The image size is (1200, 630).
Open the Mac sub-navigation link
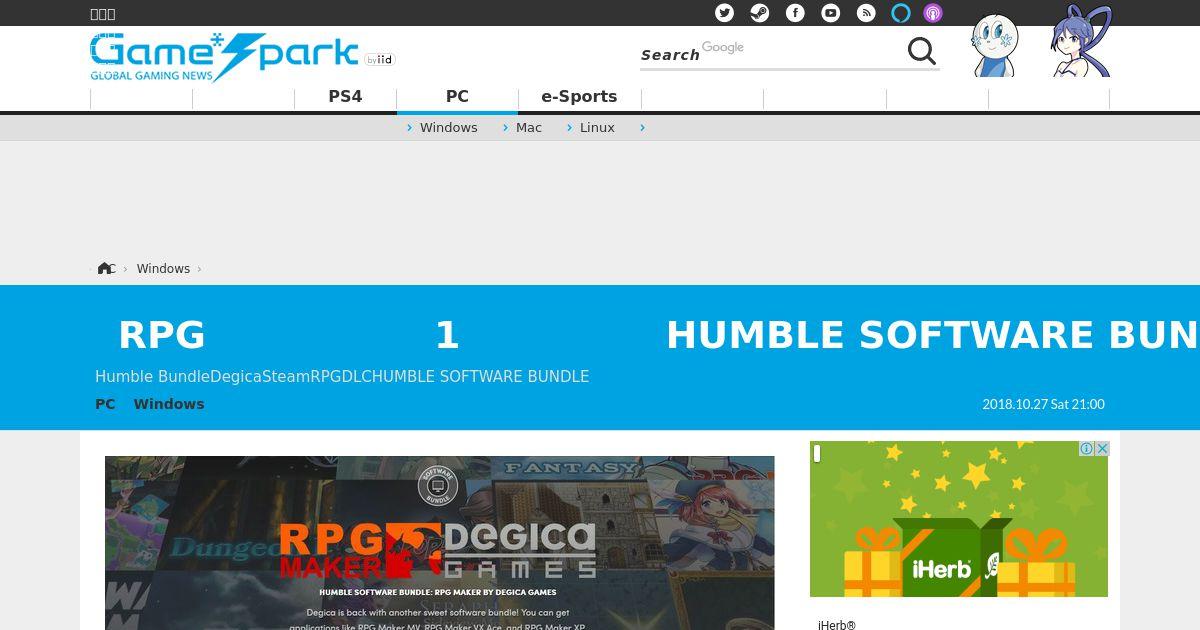pyautogui.click(x=529, y=128)
